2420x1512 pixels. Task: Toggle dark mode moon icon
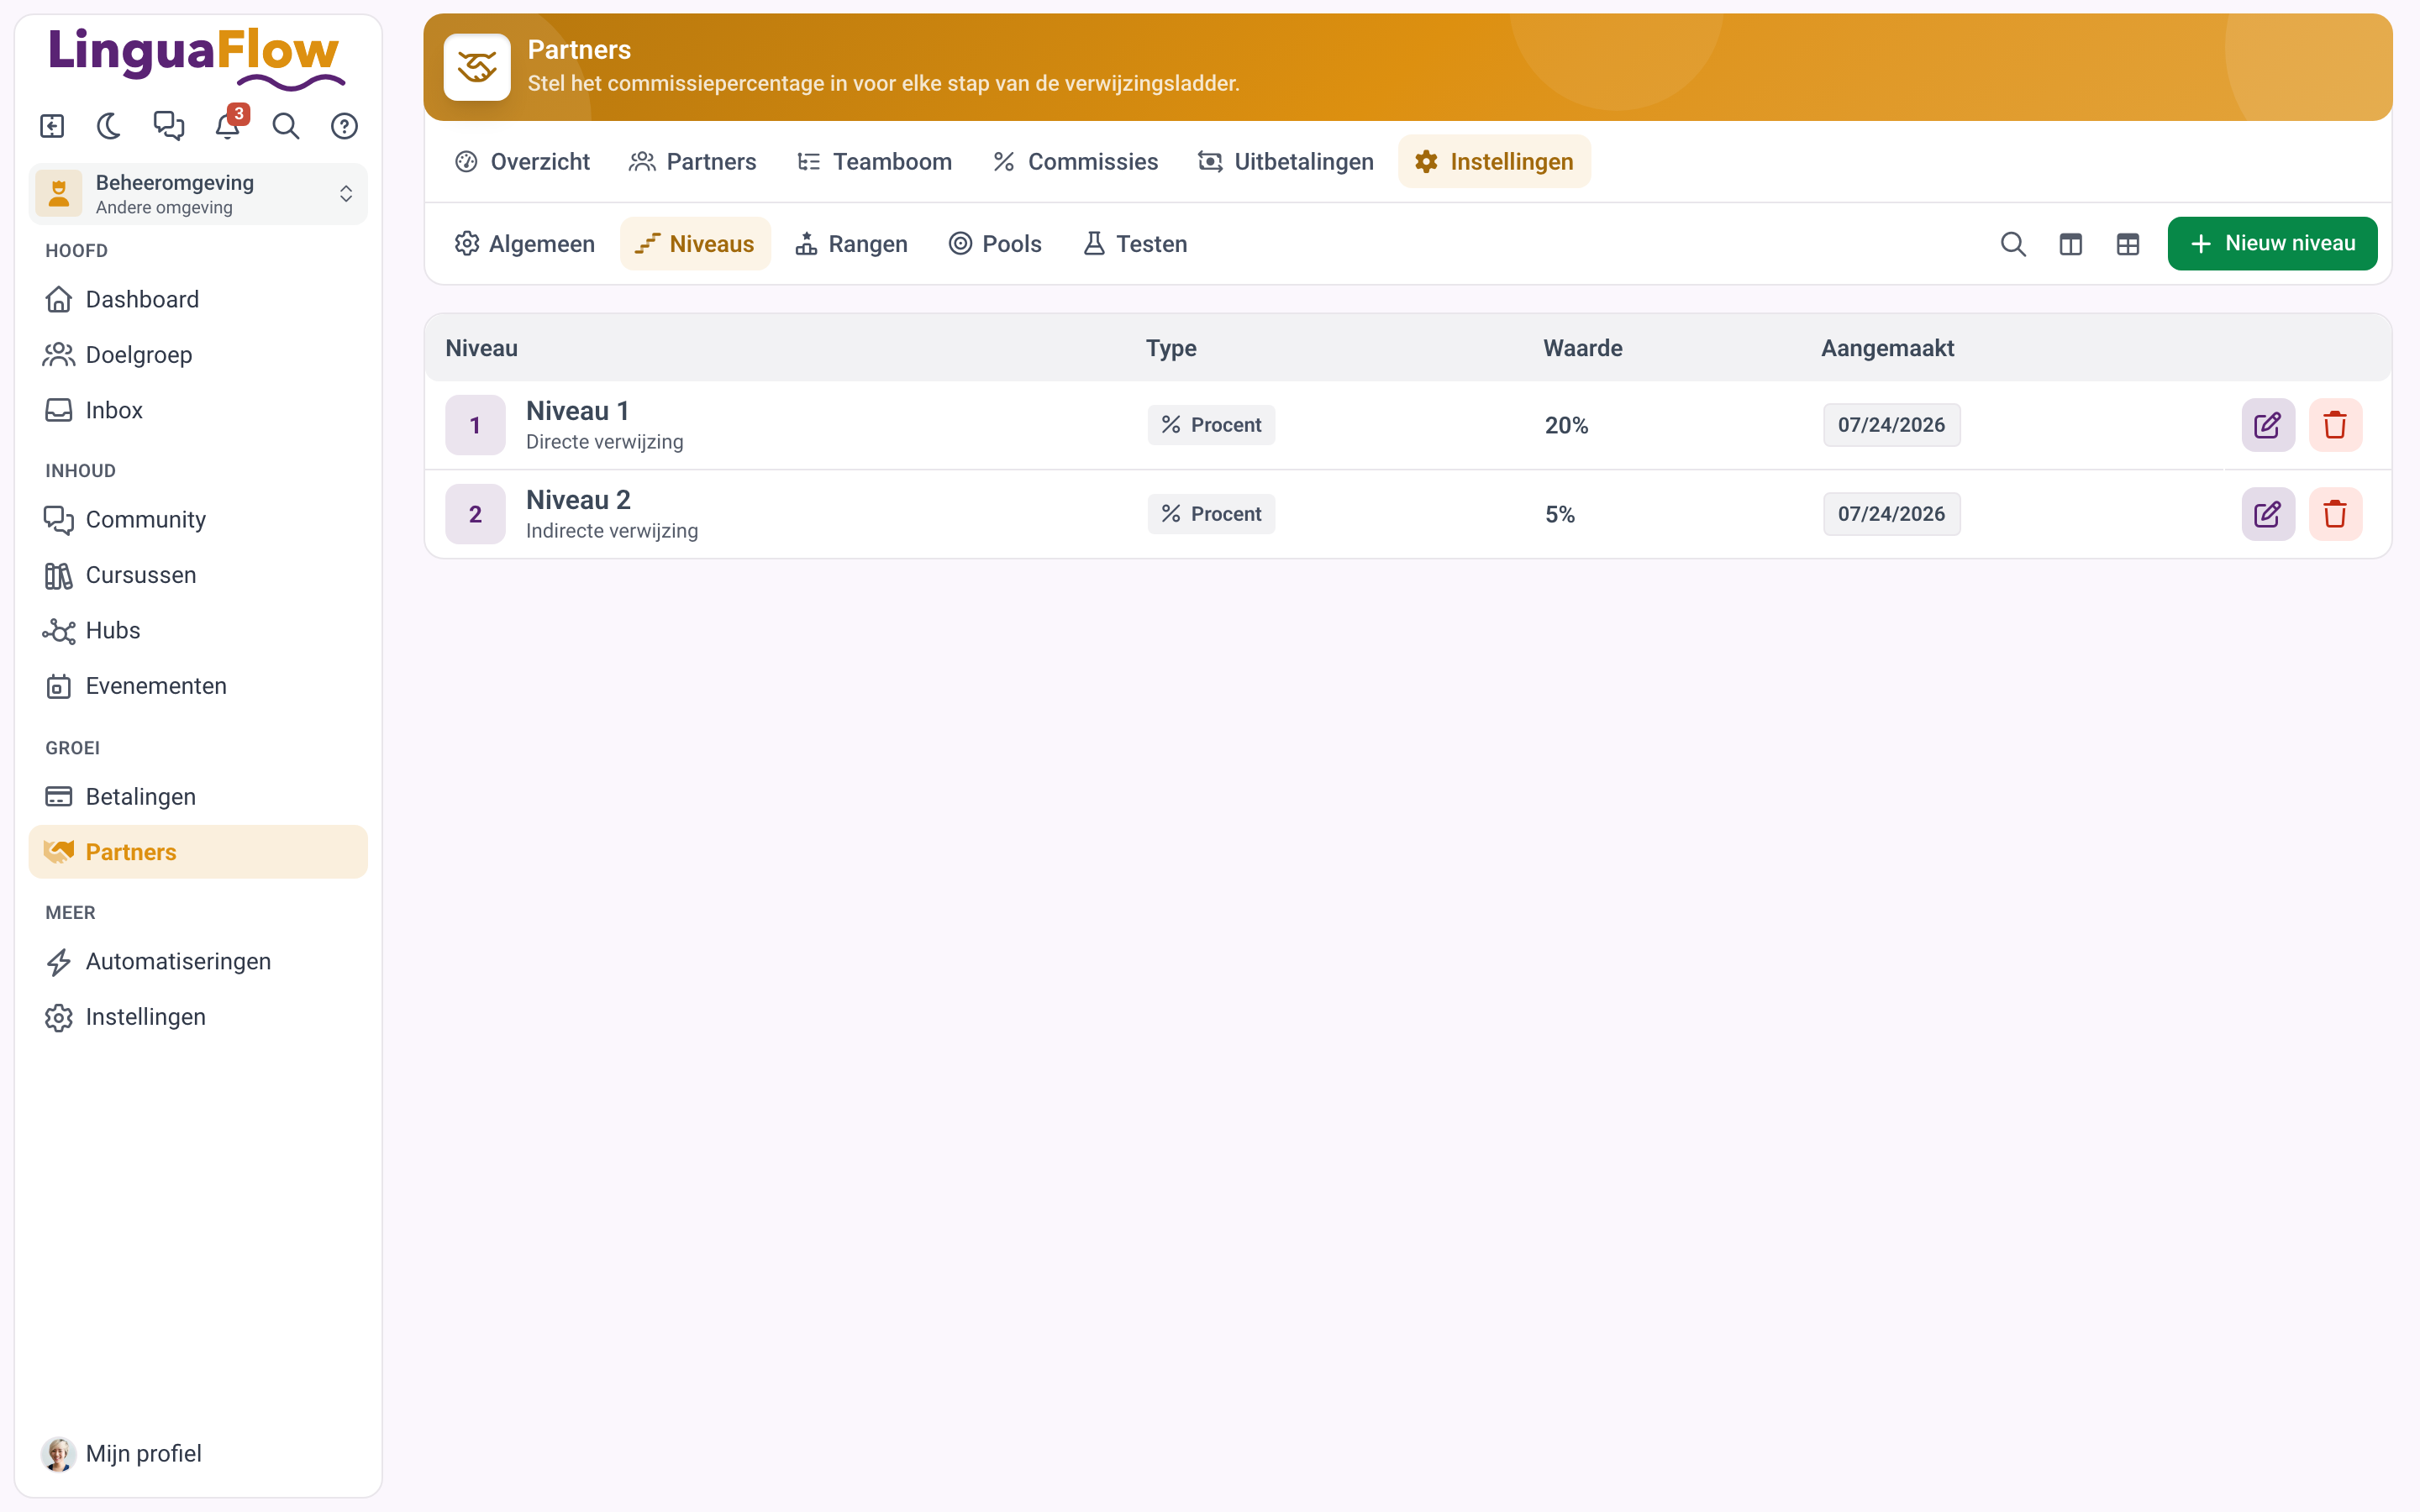[109, 126]
